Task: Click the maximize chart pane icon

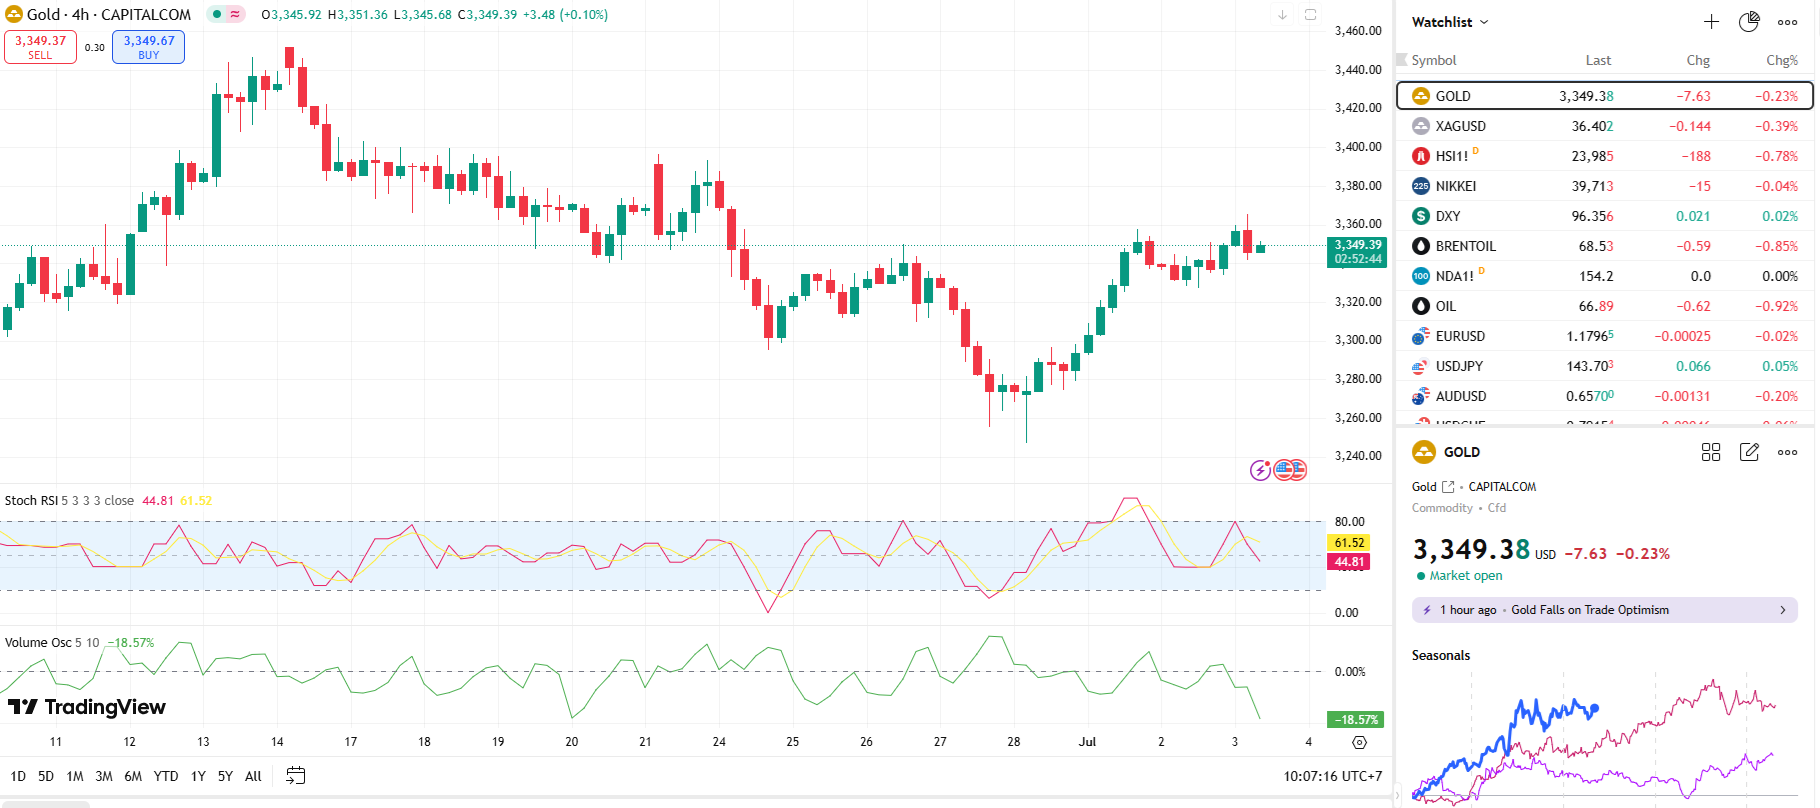Action: pos(1310,15)
